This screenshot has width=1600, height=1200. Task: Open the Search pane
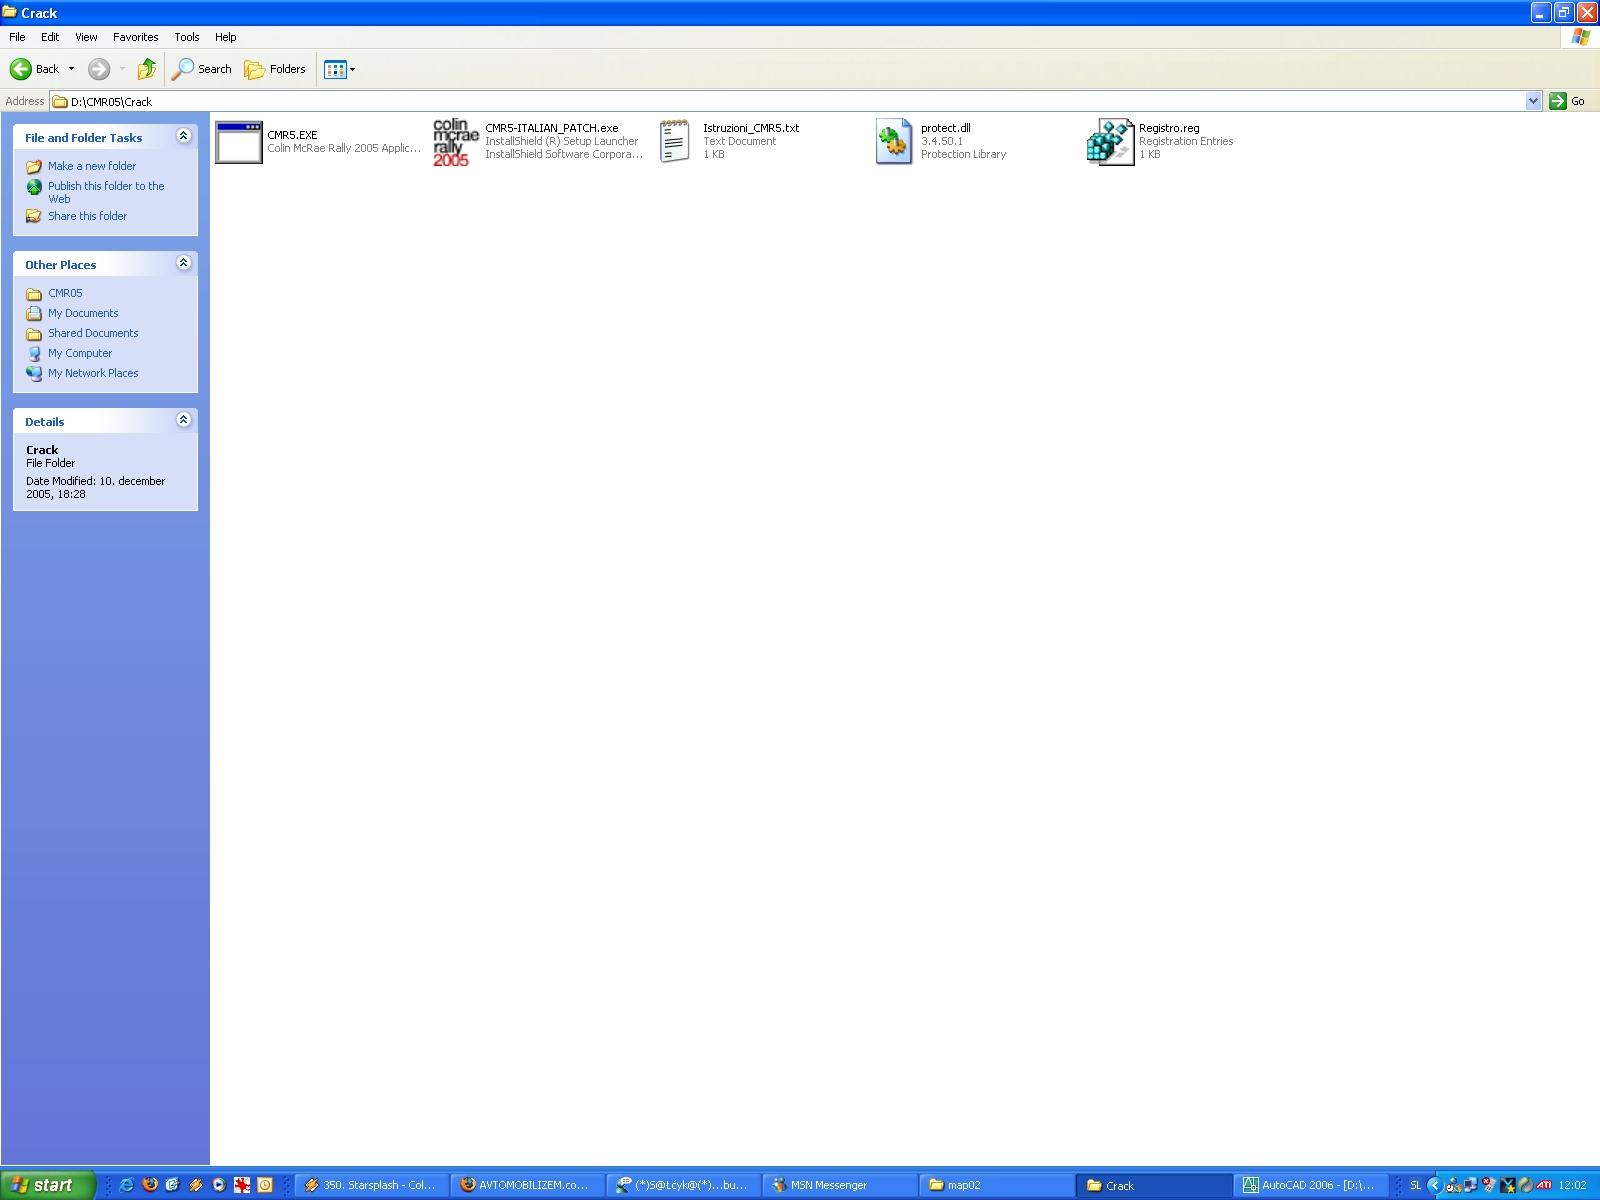tap(202, 69)
